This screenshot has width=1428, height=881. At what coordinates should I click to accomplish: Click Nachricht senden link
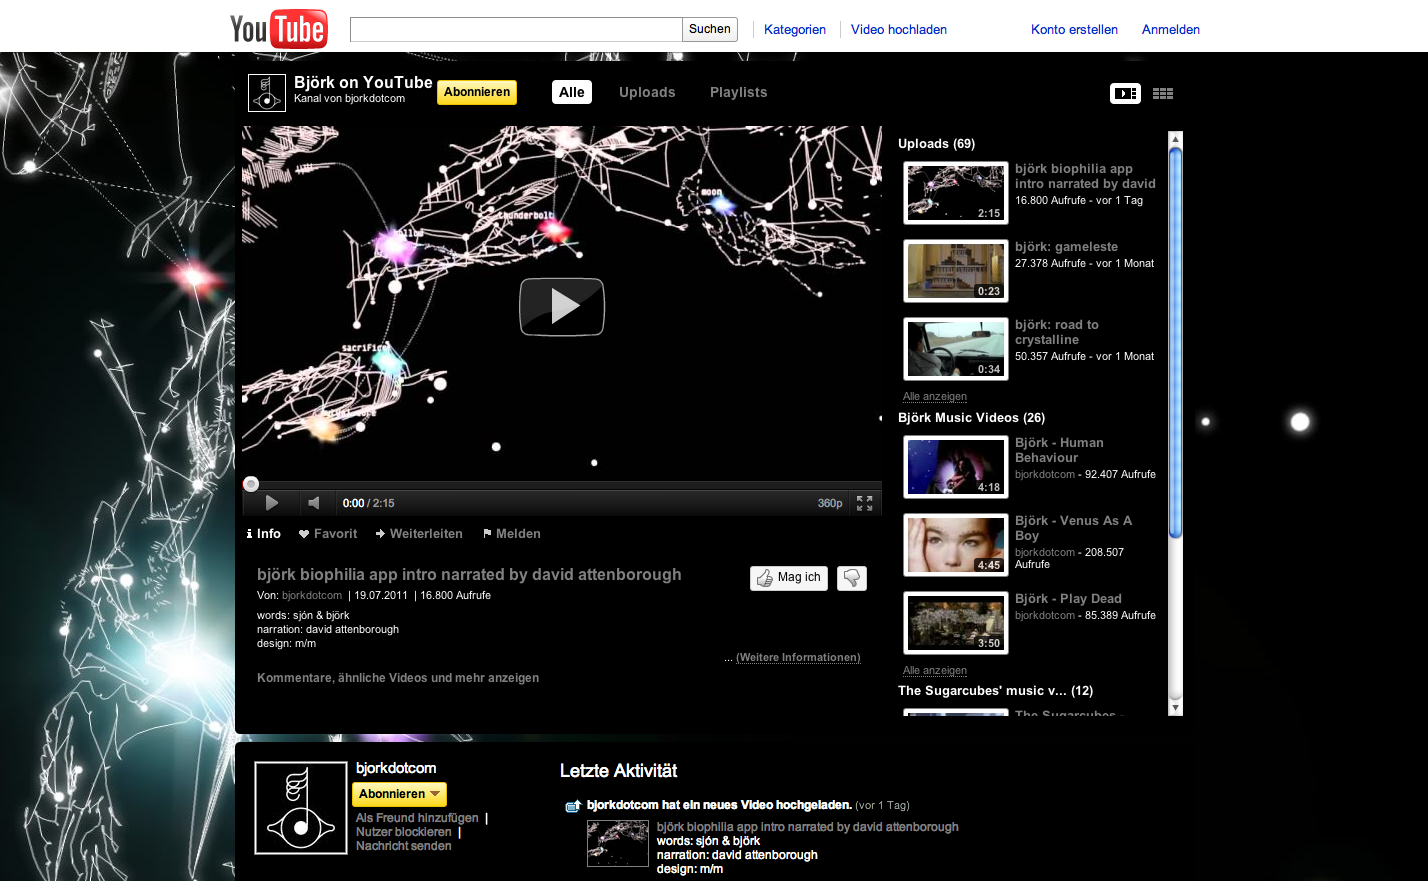(x=404, y=846)
